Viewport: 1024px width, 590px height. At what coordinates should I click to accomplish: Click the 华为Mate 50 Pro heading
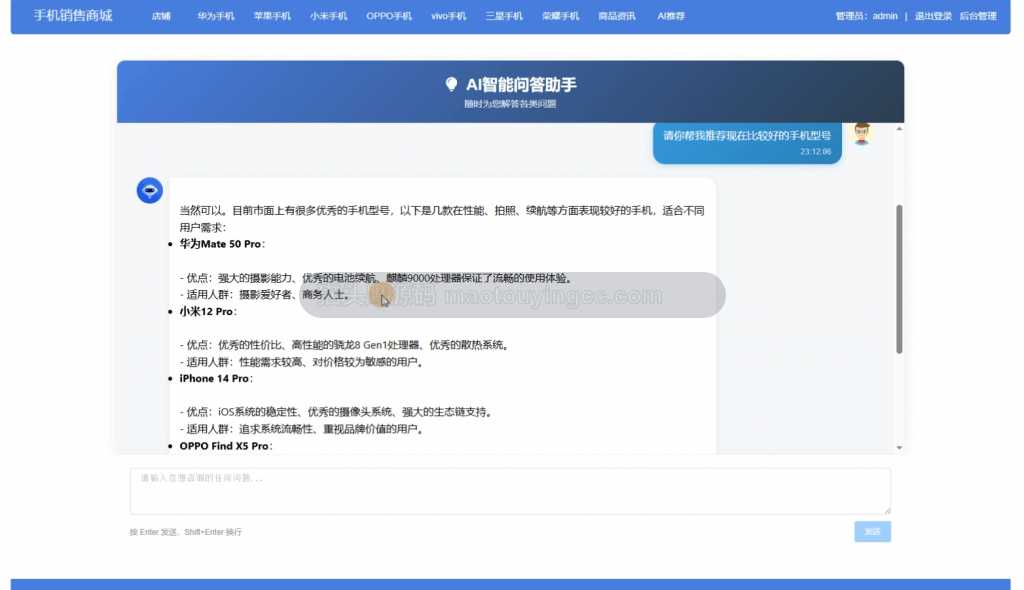click(x=222, y=244)
